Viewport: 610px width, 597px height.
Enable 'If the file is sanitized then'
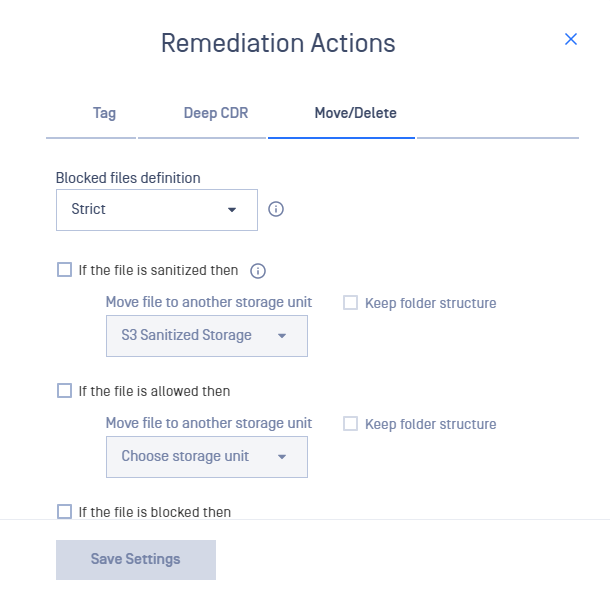65,270
